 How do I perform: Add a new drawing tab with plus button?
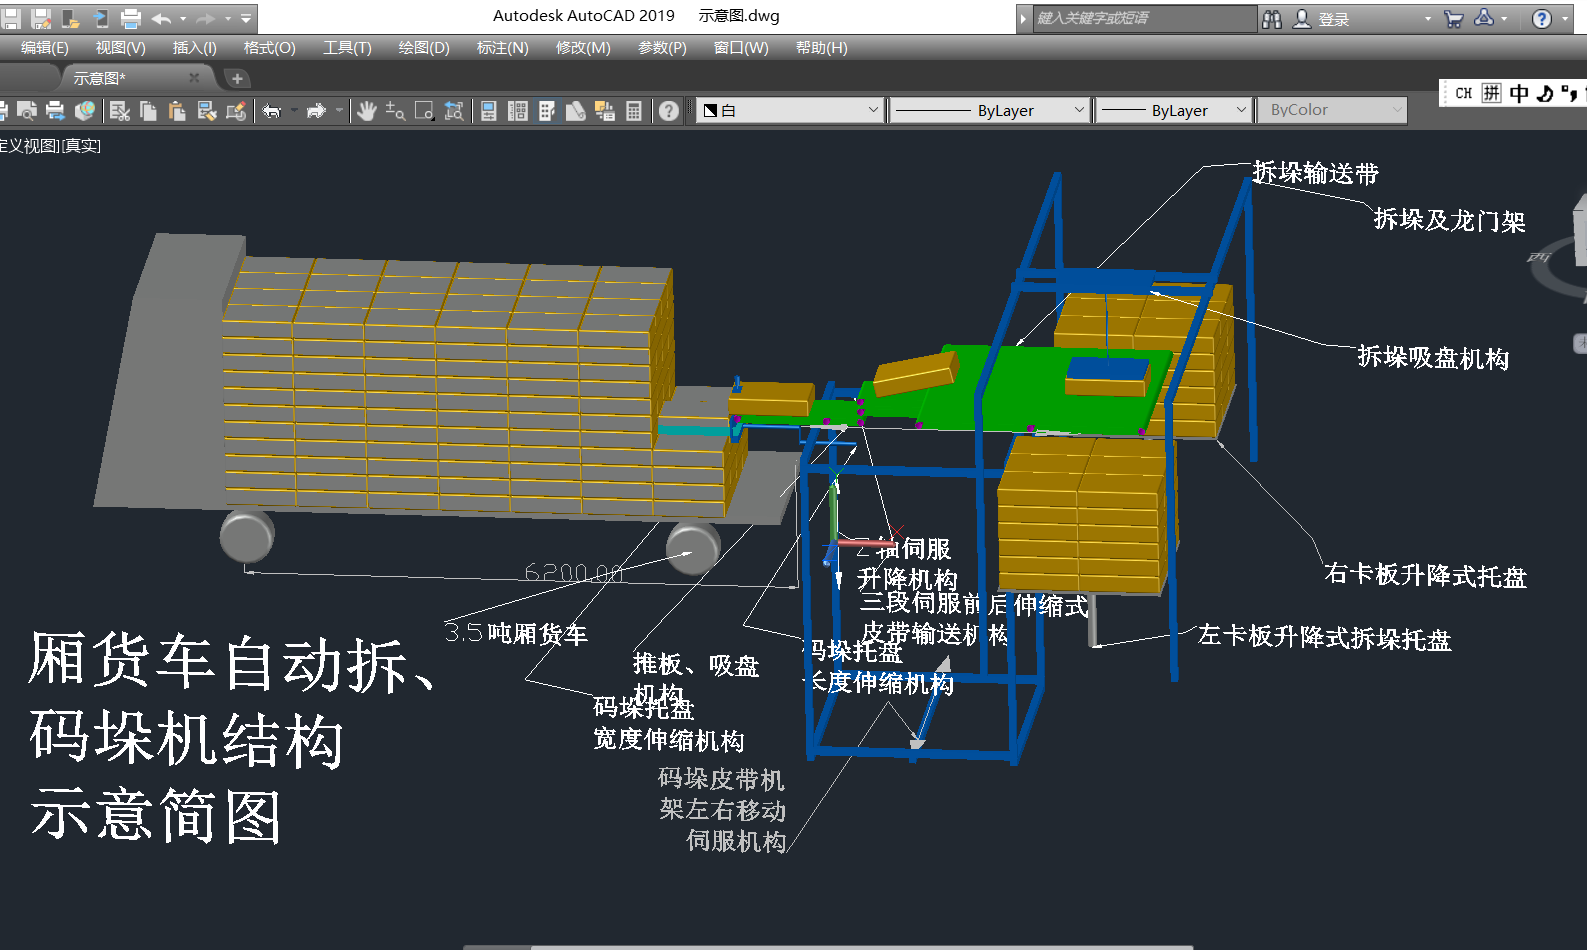click(237, 78)
